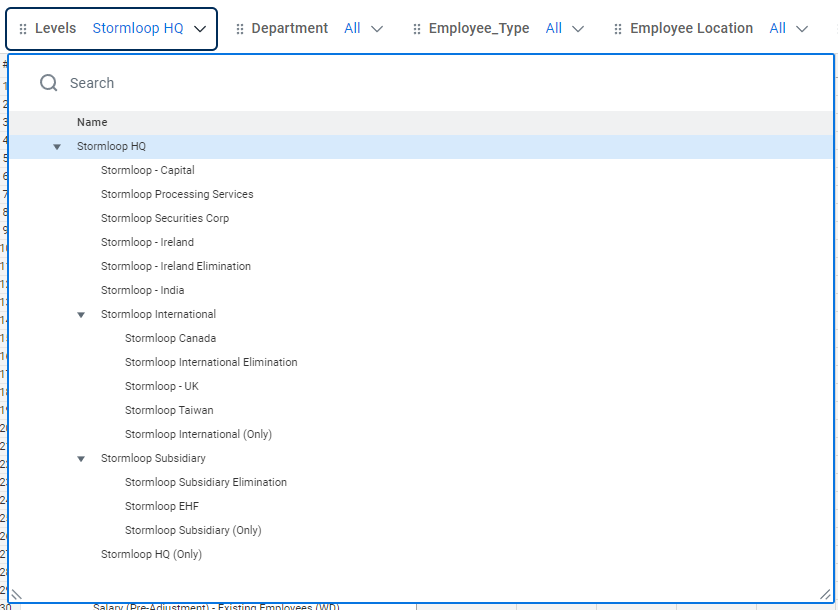Open the Employee_Type All dropdown
This screenshot has width=838, height=610.
576,28
